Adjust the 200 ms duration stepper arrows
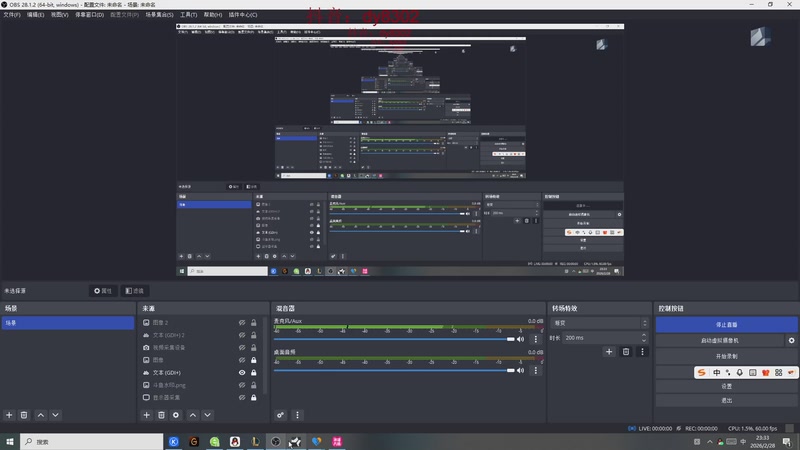This screenshot has height=450, width=800. point(644,338)
